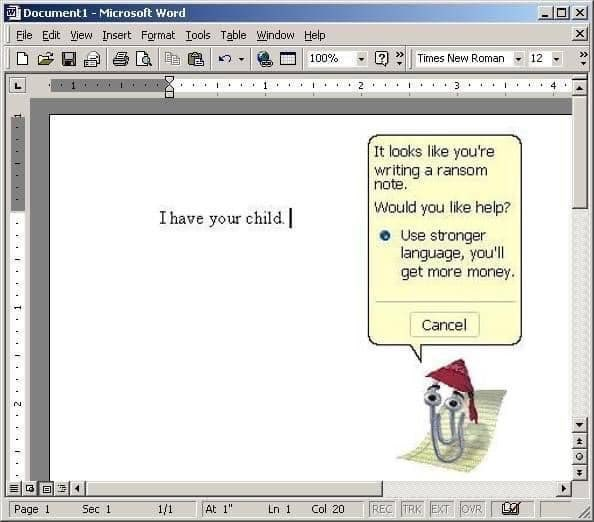Viewport: 594px width, 522px height.
Task: Click the Times New Roman font field
Action: point(464,58)
